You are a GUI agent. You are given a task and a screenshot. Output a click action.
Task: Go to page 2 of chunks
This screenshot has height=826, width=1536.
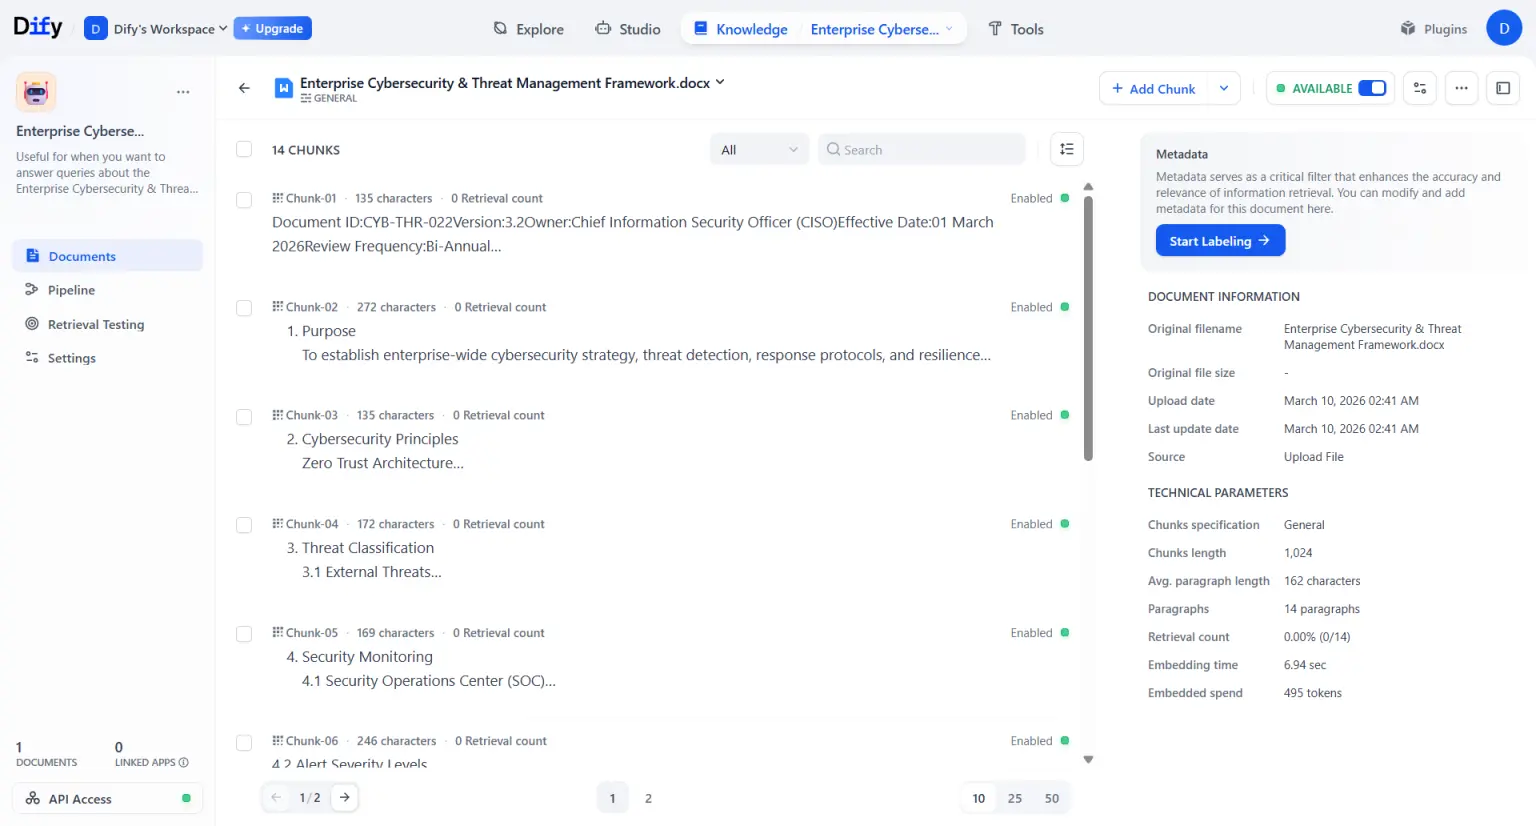pyautogui.click(x=648, y=798)
